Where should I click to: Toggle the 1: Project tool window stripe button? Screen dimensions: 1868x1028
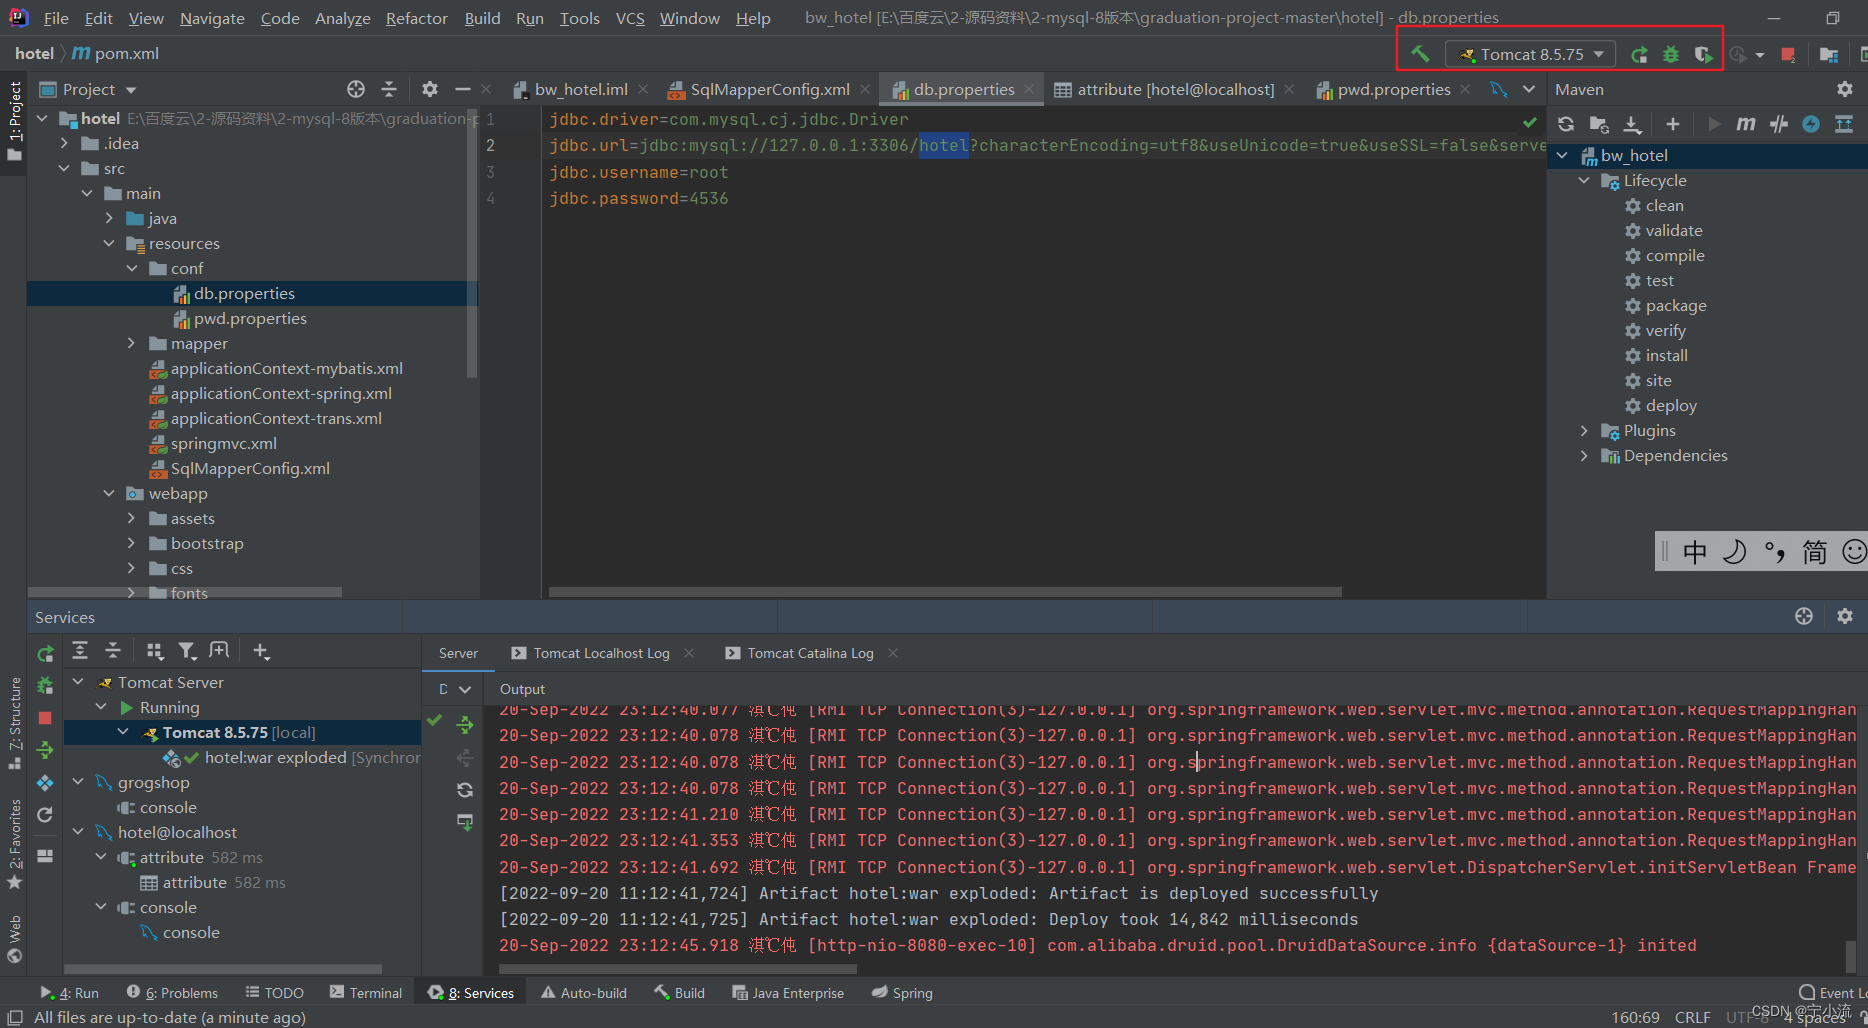pos(14,121)
